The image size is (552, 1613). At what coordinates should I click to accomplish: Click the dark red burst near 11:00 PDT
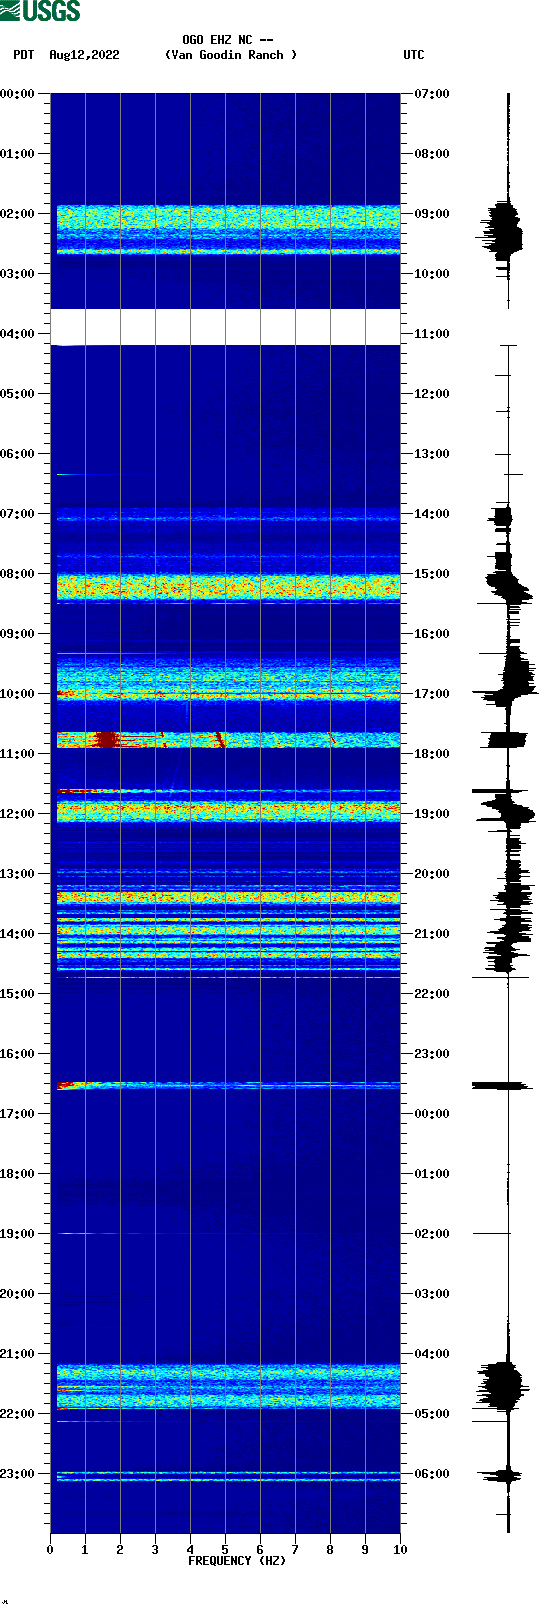coord(106,740)
